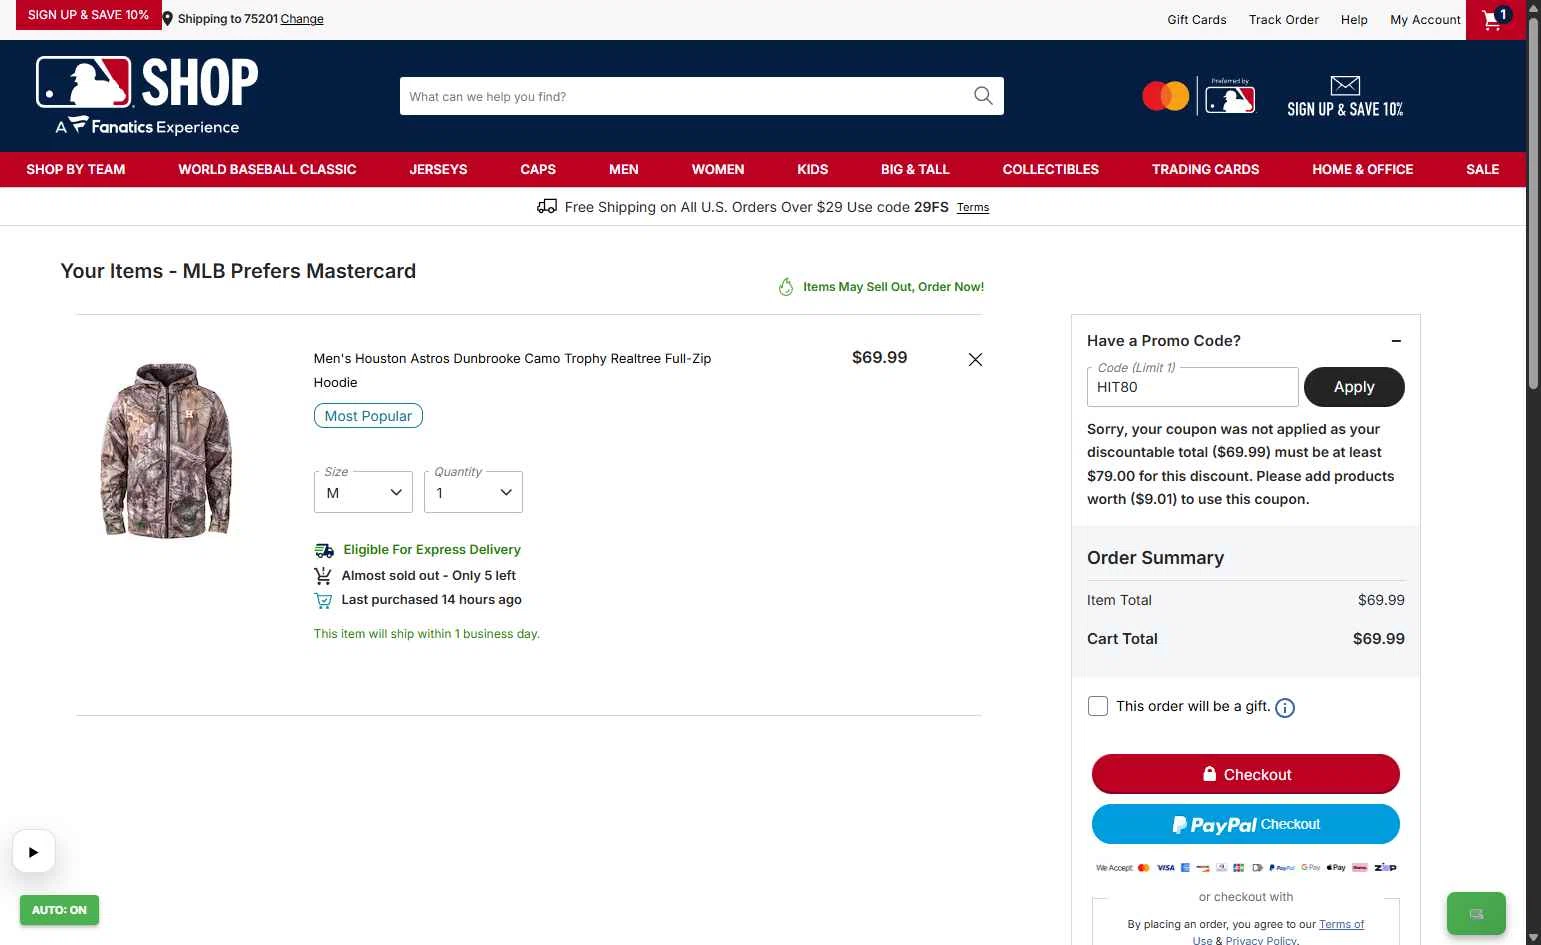1541x945 pixels.
Task: Open the Quantity dropdown
Action: click(473, 492)
